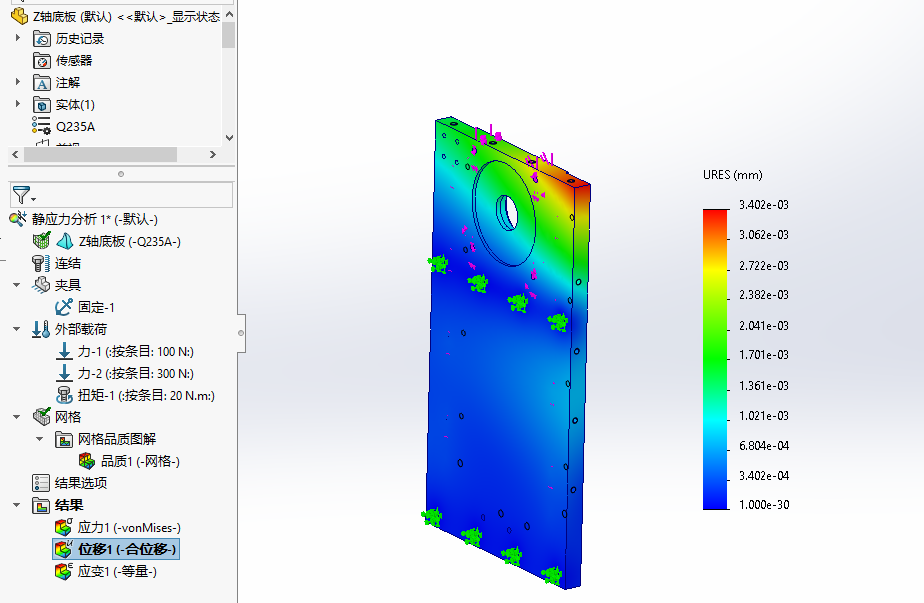The height and width of the screenshot is (603, 924).
Task: Click the legend maximum value 3.402e-03
Action: (x=764, y=205)
